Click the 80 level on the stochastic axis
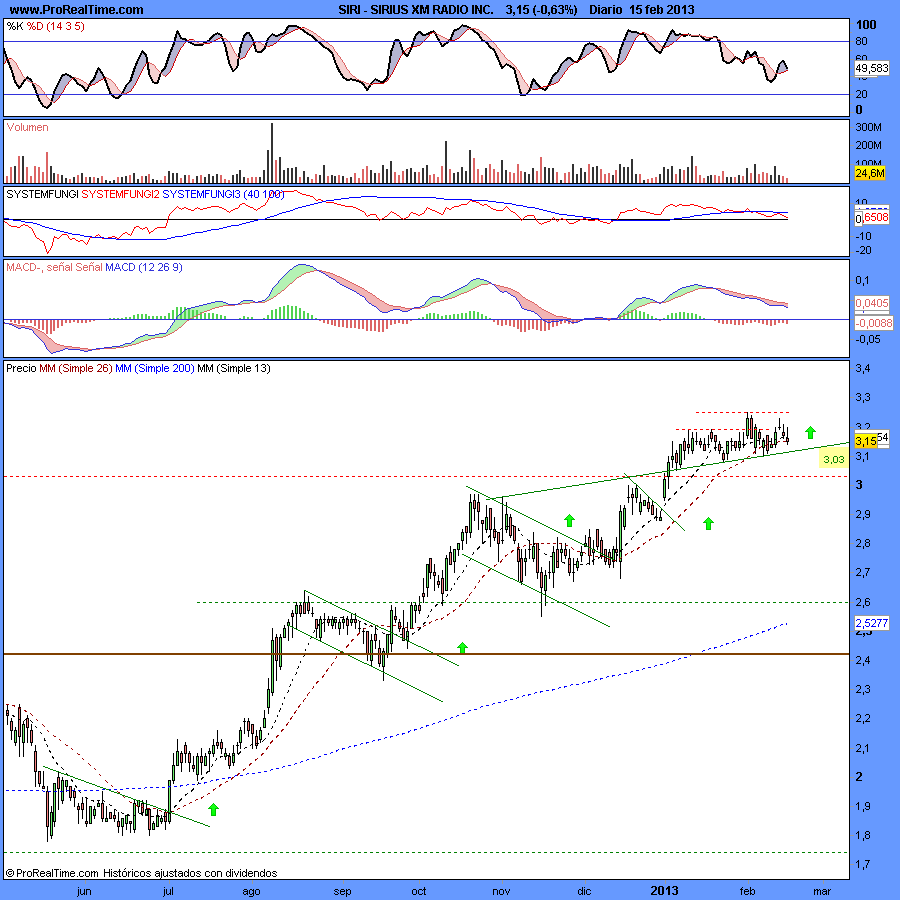The width and height of the screenshot is (900, 900). click(861, 41)
